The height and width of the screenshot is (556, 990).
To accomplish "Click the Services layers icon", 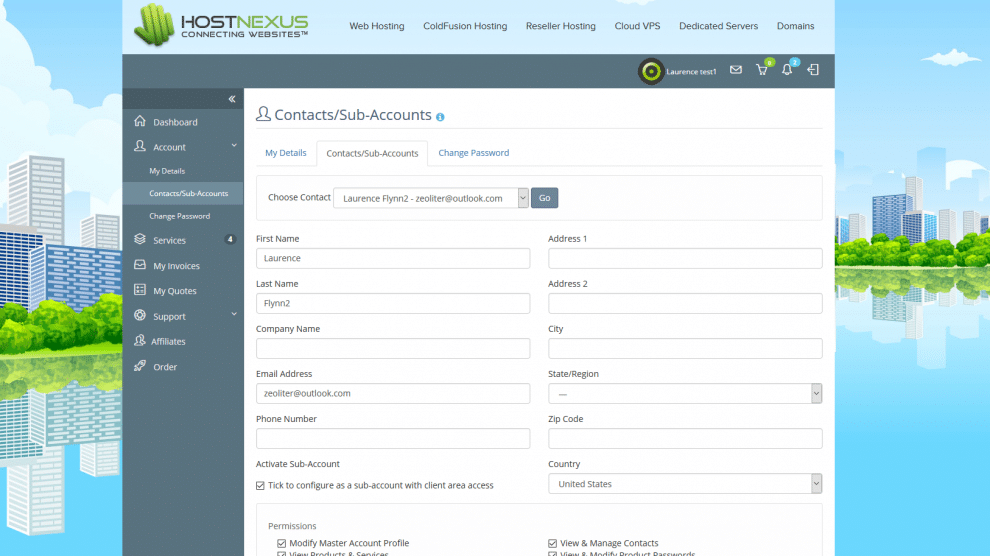I will click(x=140, y=240).
